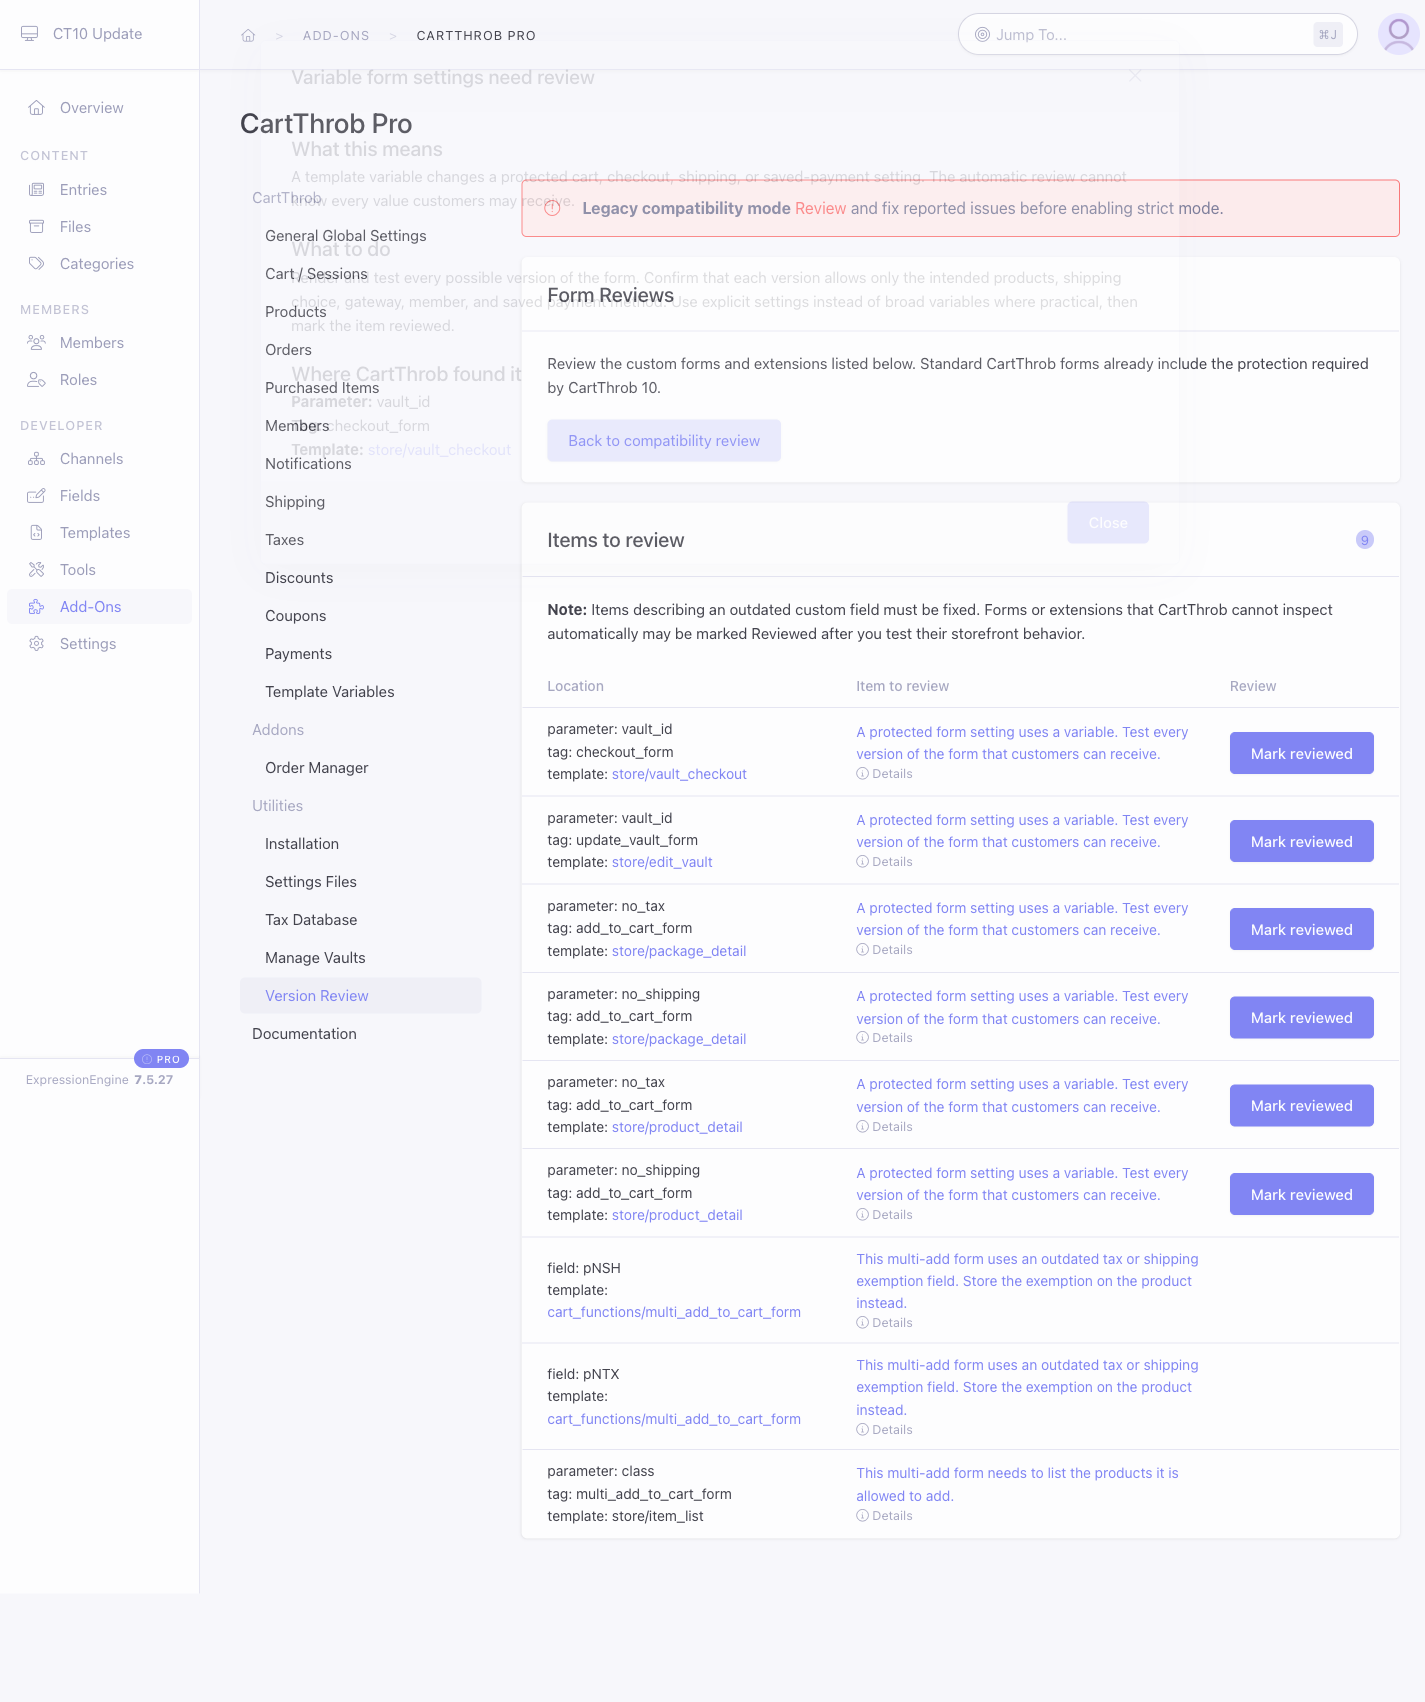Image resolution: width=1425 pixels, height=1702 pixels.
Task: Click the Tools icon in sidebar
Action: (37, 570)
